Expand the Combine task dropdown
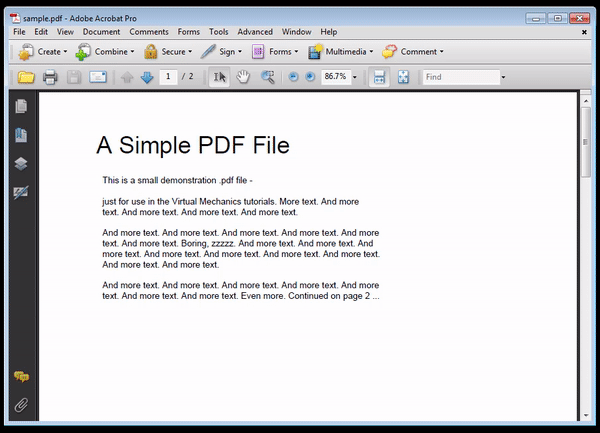Viewport: 600px width, 433px height. [x=132, y=52]
